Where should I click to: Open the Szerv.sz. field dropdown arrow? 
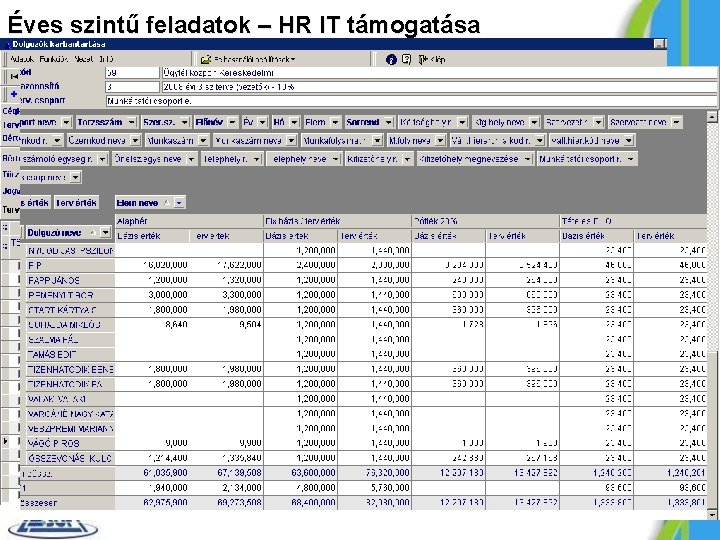184,122
